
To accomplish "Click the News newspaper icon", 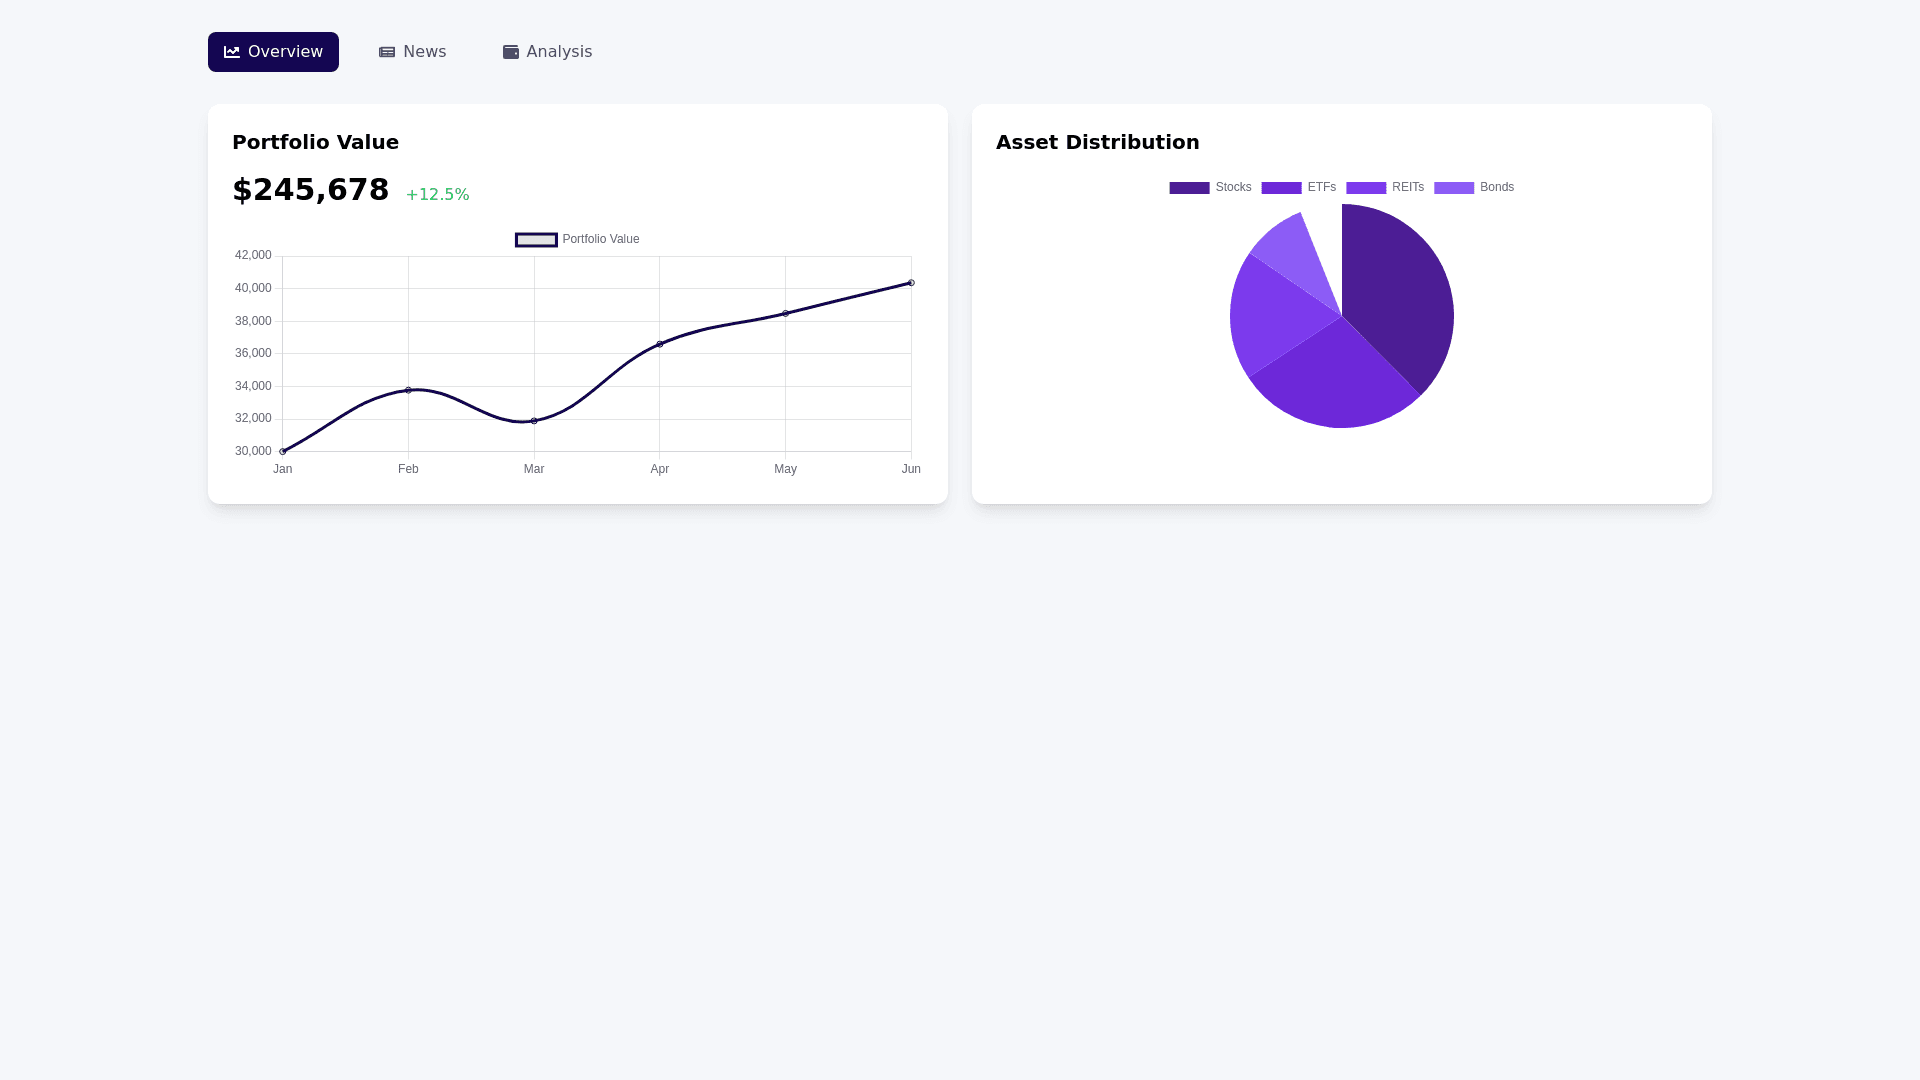I will coord(387,52).
